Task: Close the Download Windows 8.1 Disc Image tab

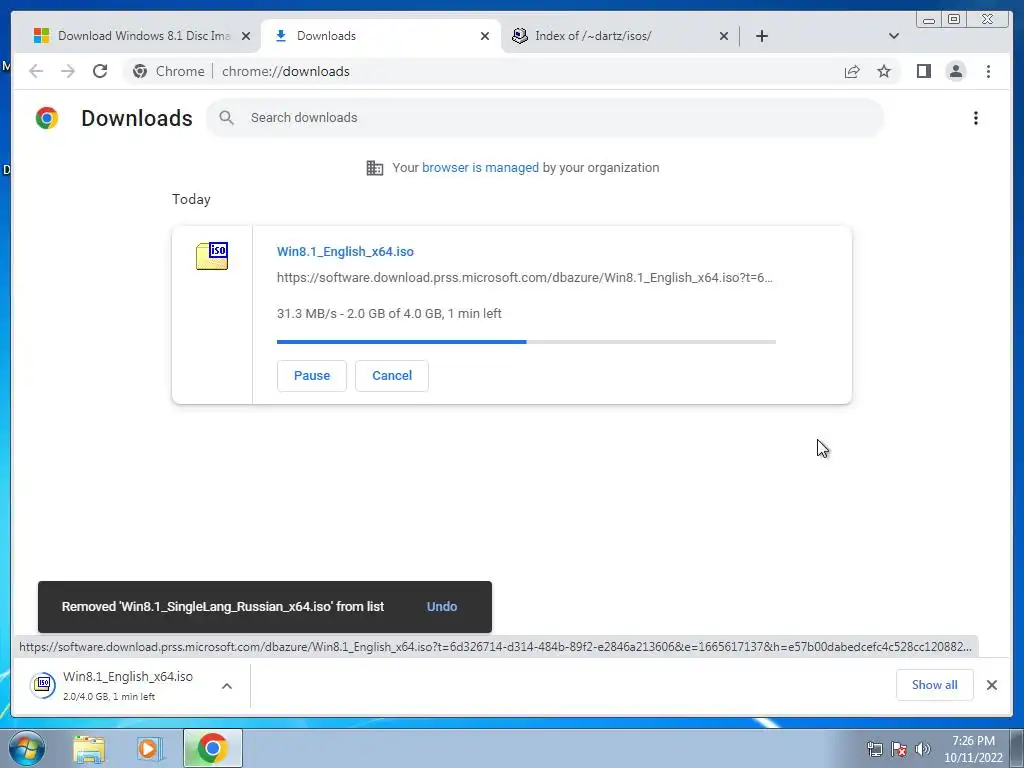Action: [x=246, y=37]
